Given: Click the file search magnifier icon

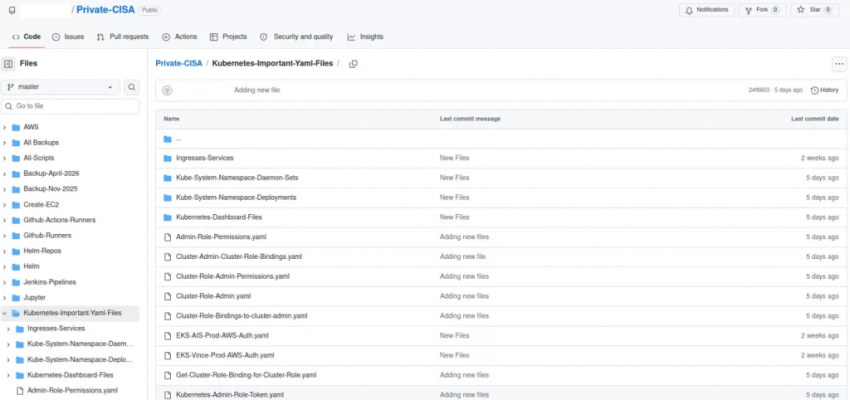Looking at the screenshot, I should click(x=131, y=87).
